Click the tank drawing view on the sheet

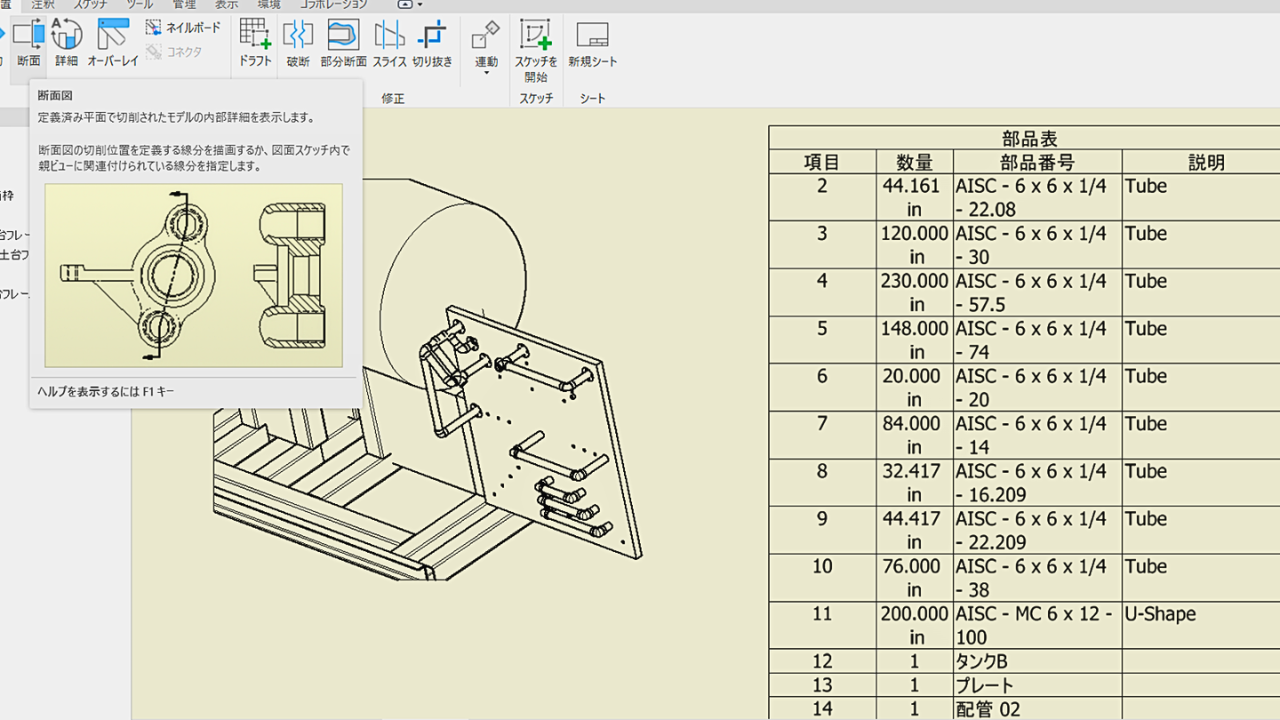point(430,380)
